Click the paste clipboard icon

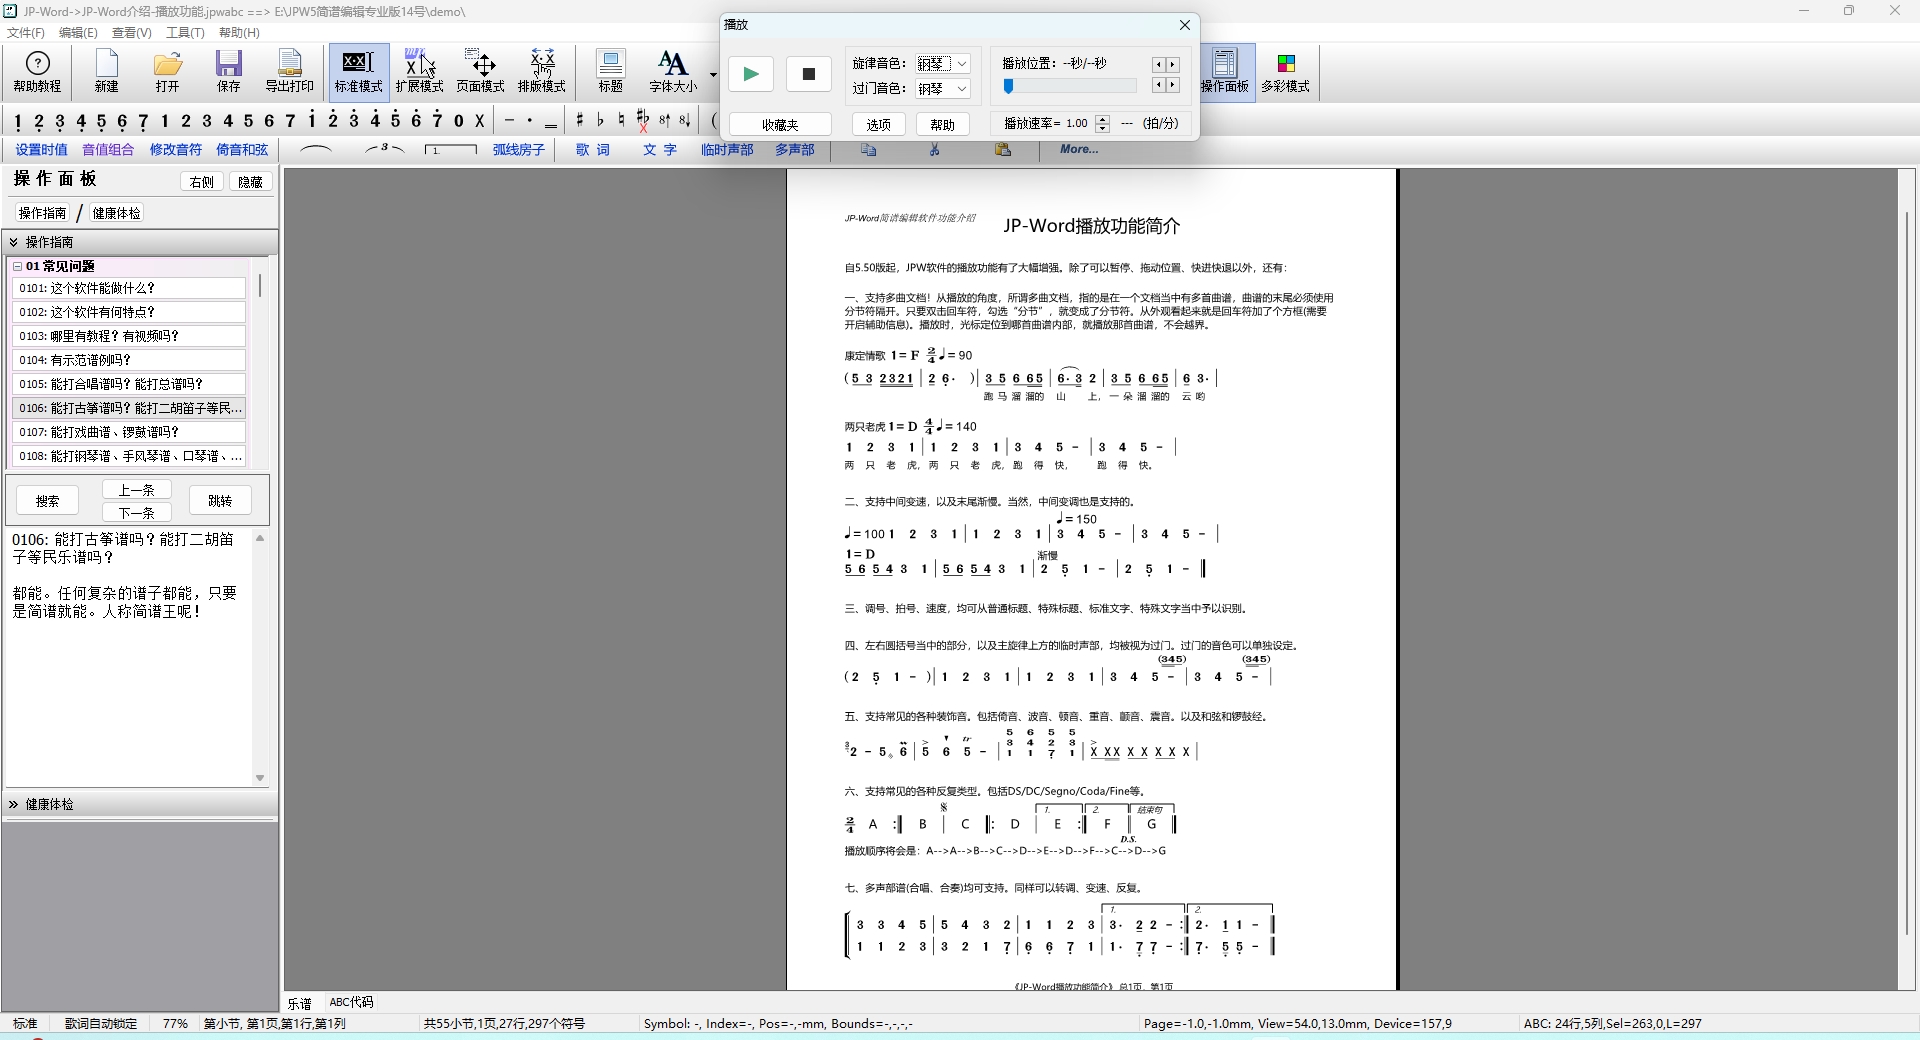click(1003, 150)
